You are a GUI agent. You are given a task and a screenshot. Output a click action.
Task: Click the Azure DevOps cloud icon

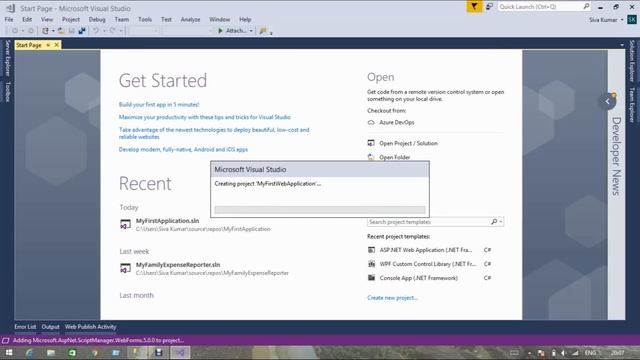[x=371, y=122]
